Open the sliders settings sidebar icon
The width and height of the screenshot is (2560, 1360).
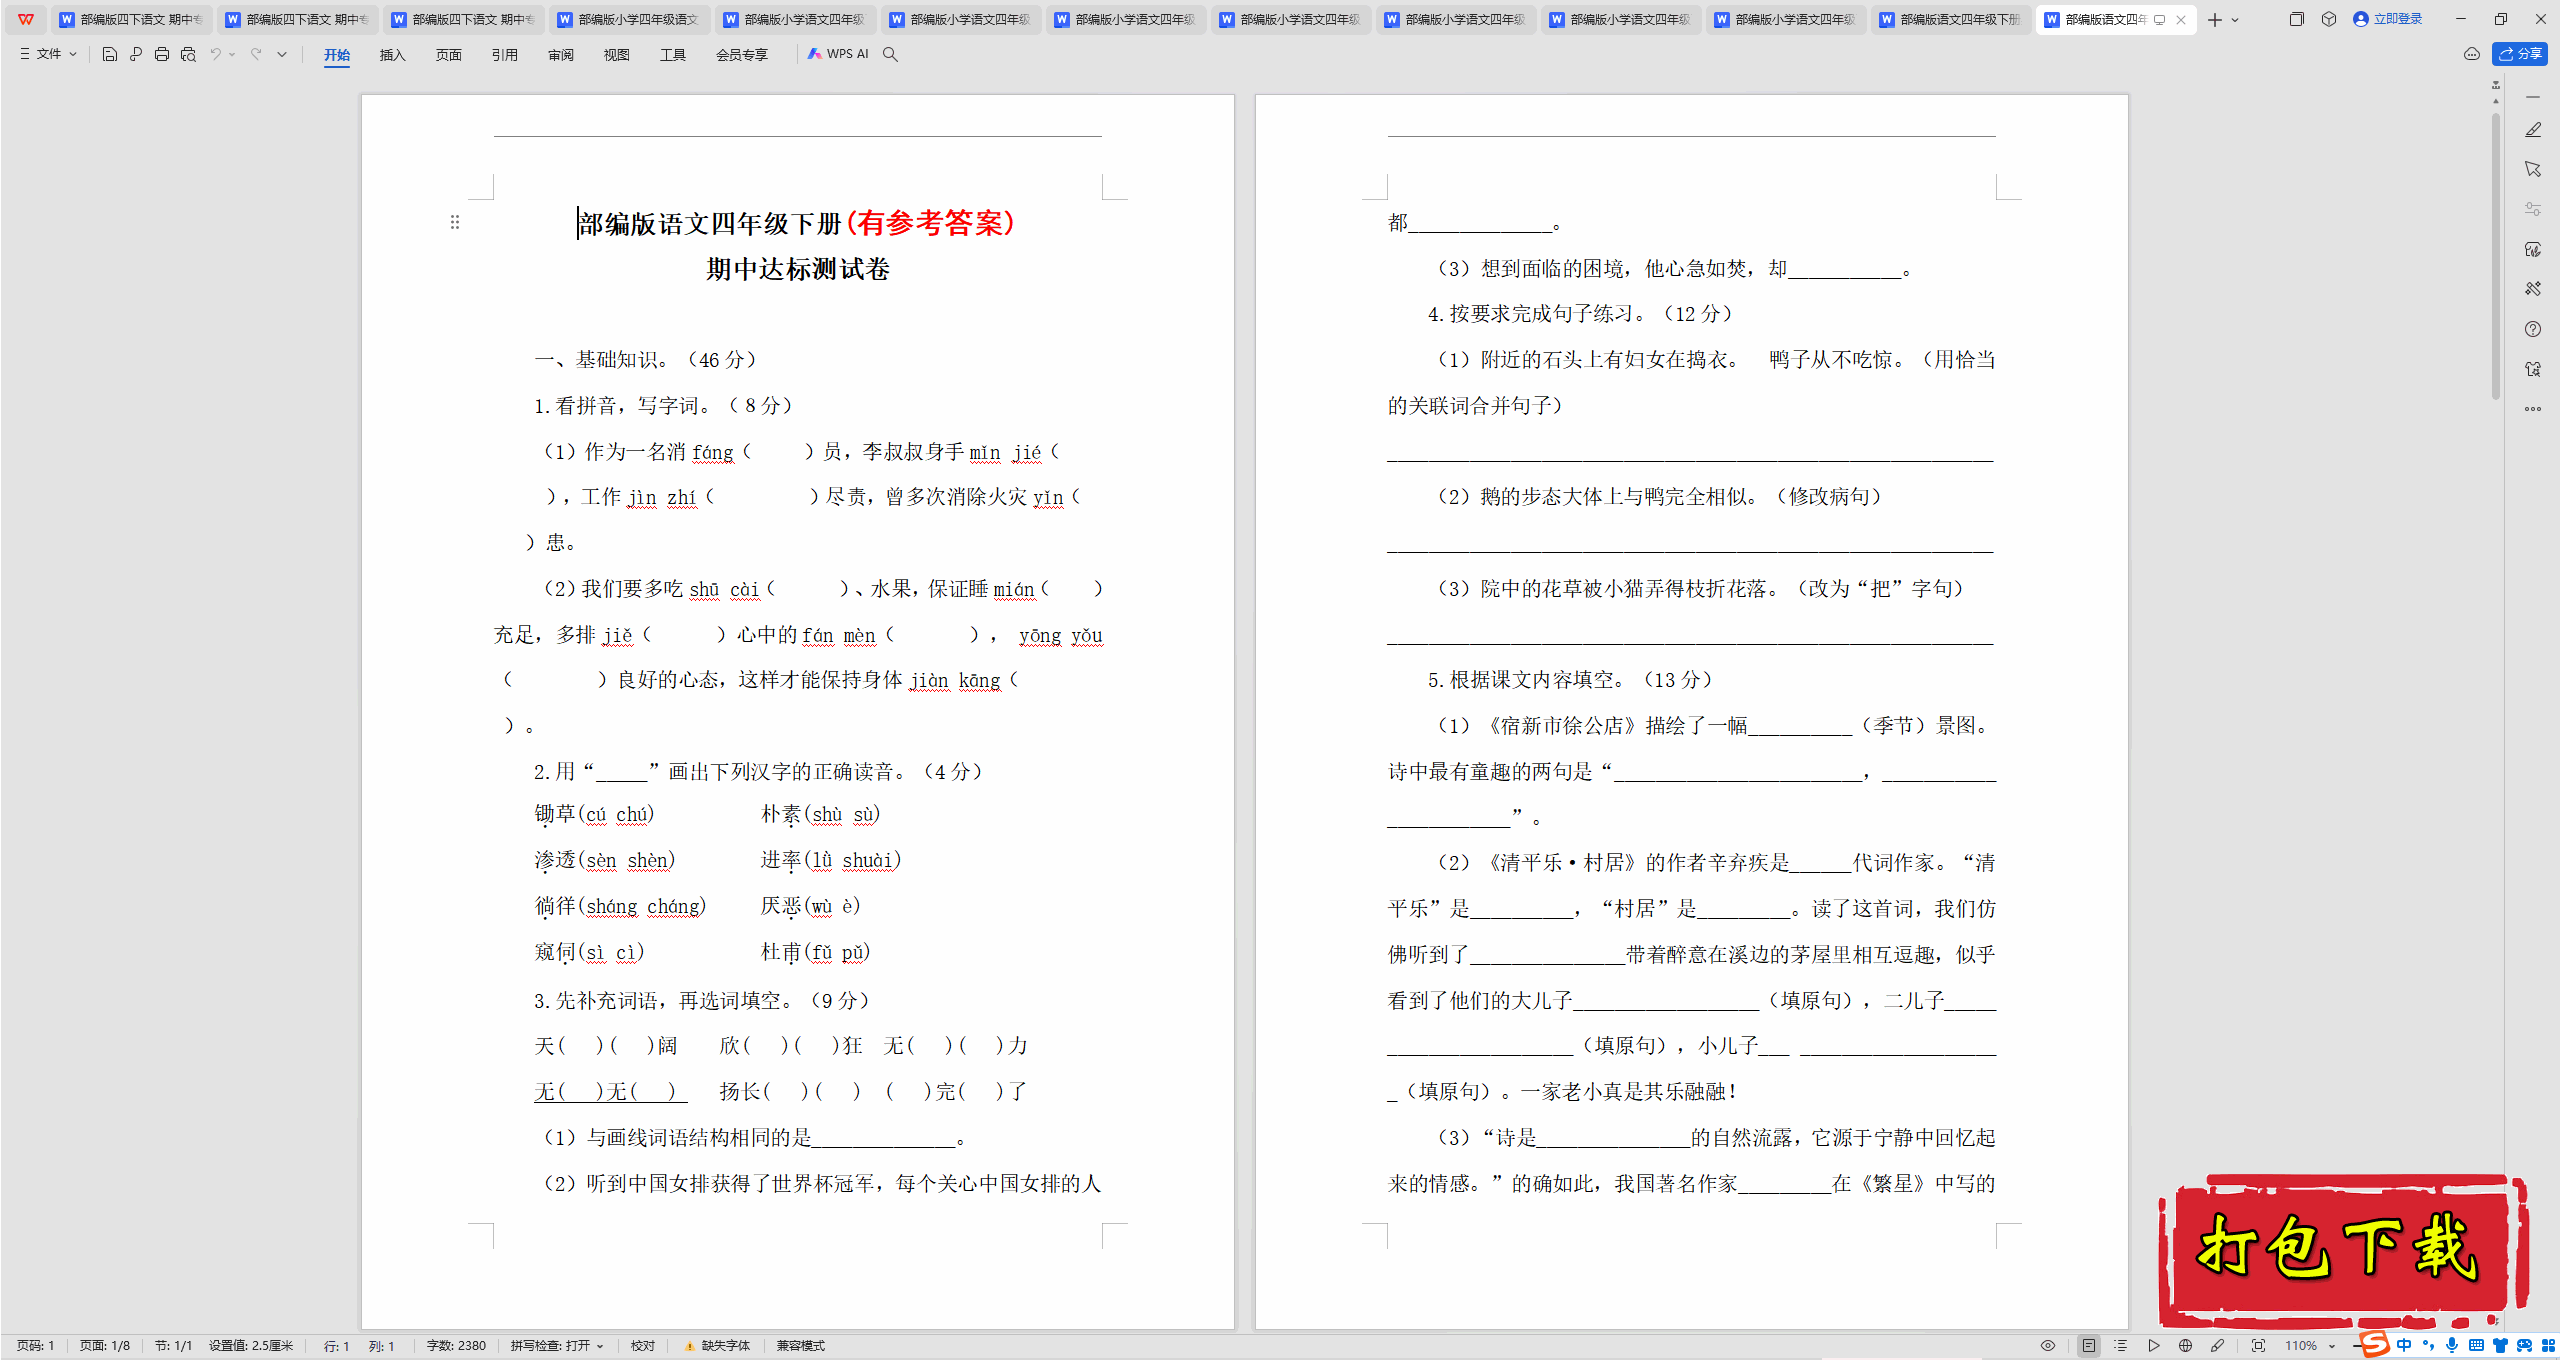point(2533,209)
